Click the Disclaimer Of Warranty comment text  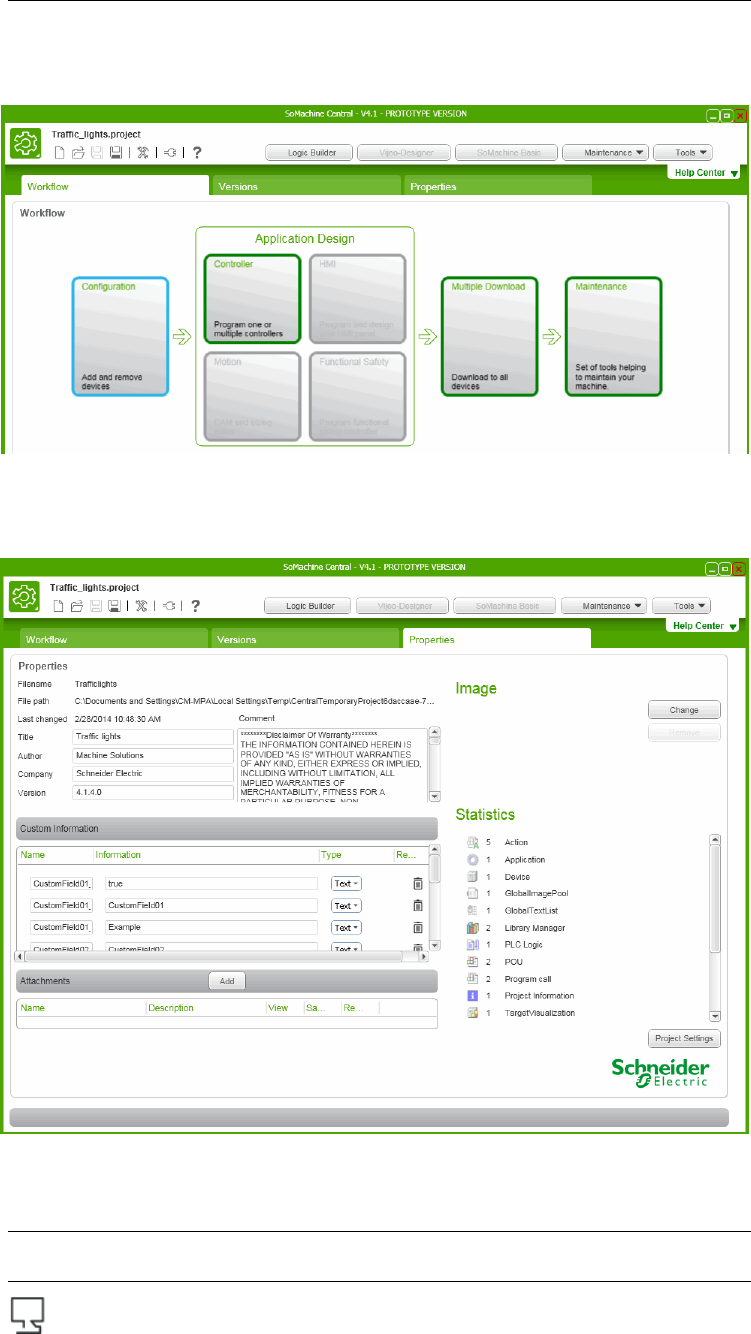coord(333,764)
